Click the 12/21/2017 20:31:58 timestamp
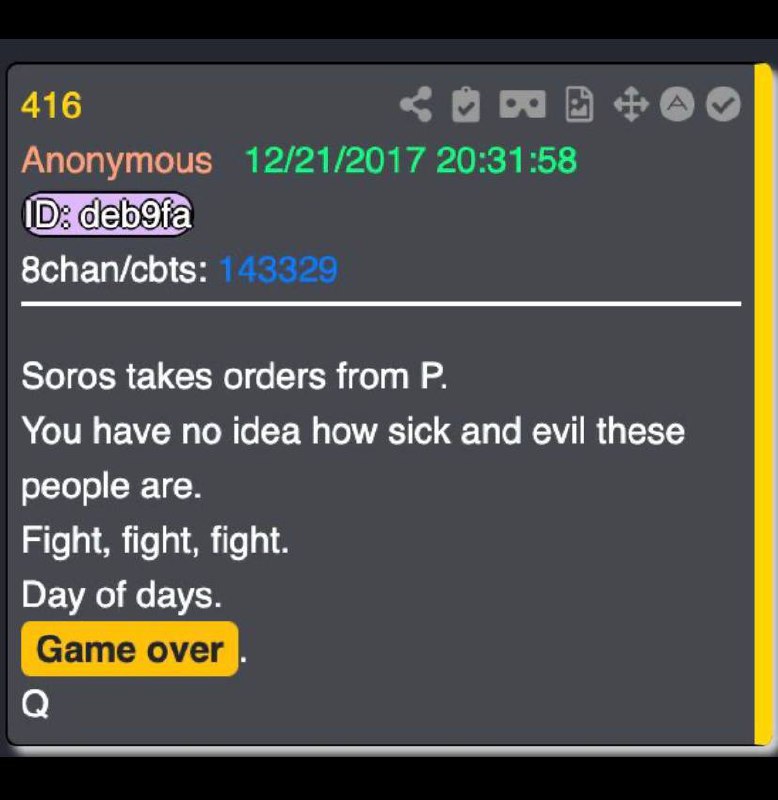Viewport: 778px width, 800px height. 411,160
